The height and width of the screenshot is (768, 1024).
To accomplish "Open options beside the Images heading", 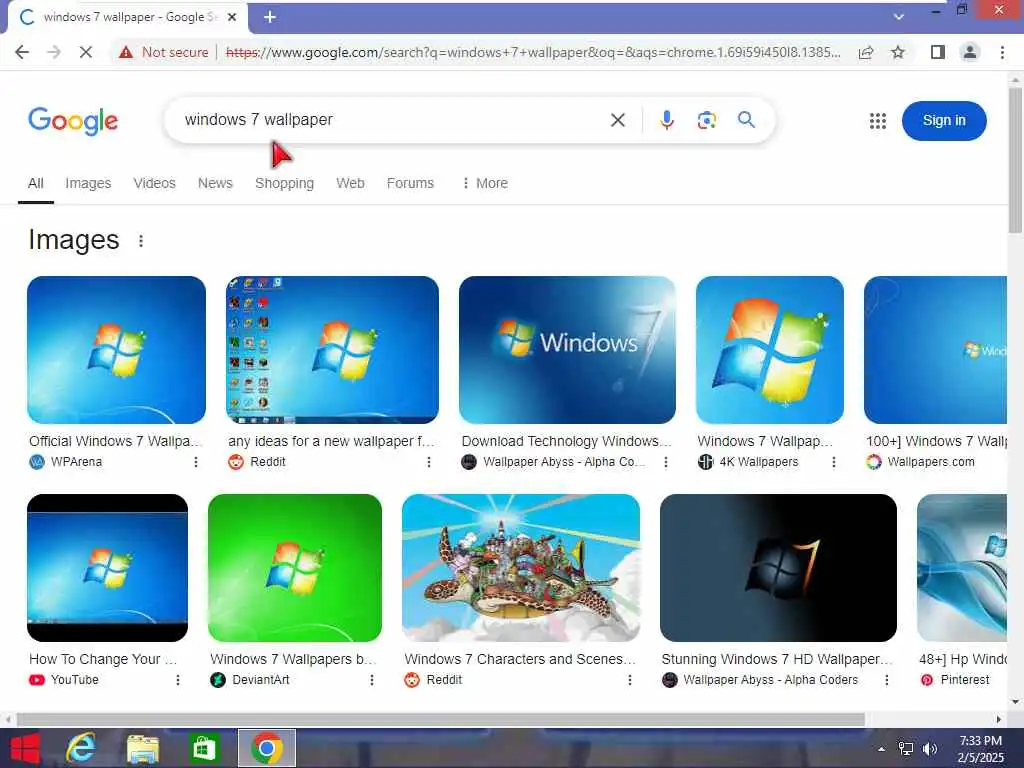I will point(141,241).
